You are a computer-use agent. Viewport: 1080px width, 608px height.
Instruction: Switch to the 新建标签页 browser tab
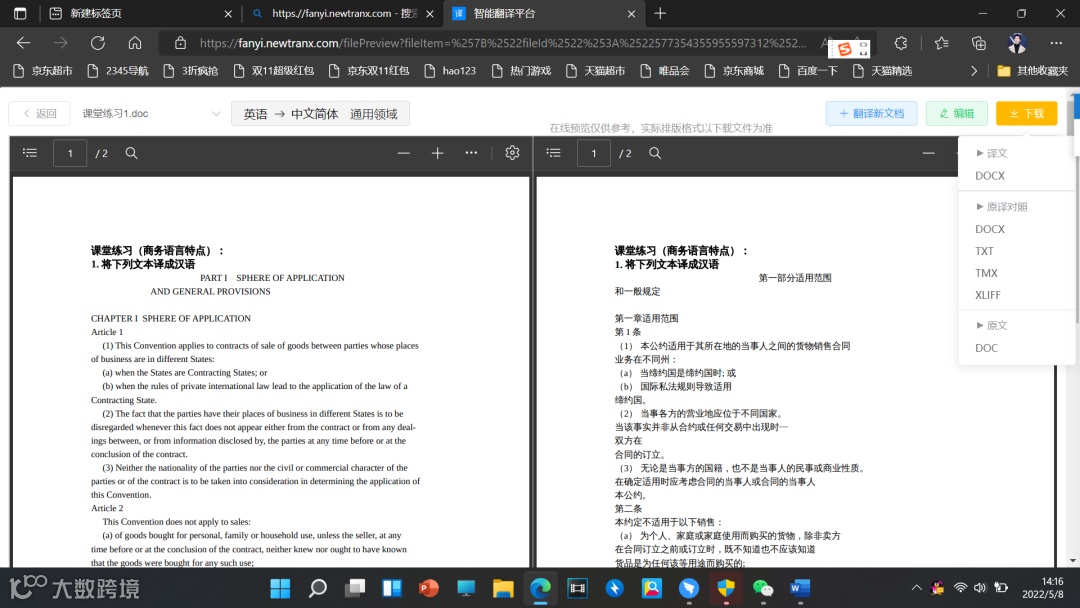tap(140, 13)
